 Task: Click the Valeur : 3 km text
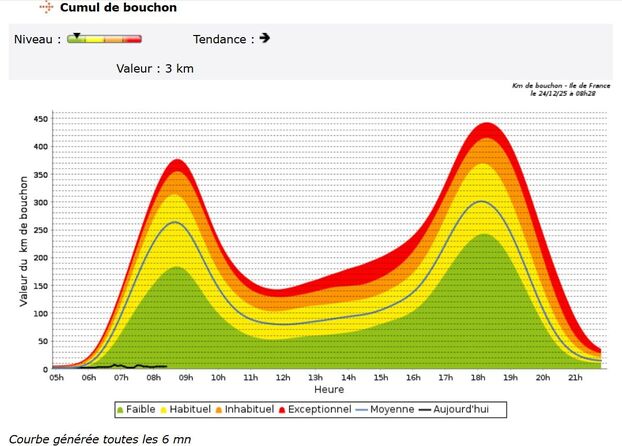click(154, 68)
